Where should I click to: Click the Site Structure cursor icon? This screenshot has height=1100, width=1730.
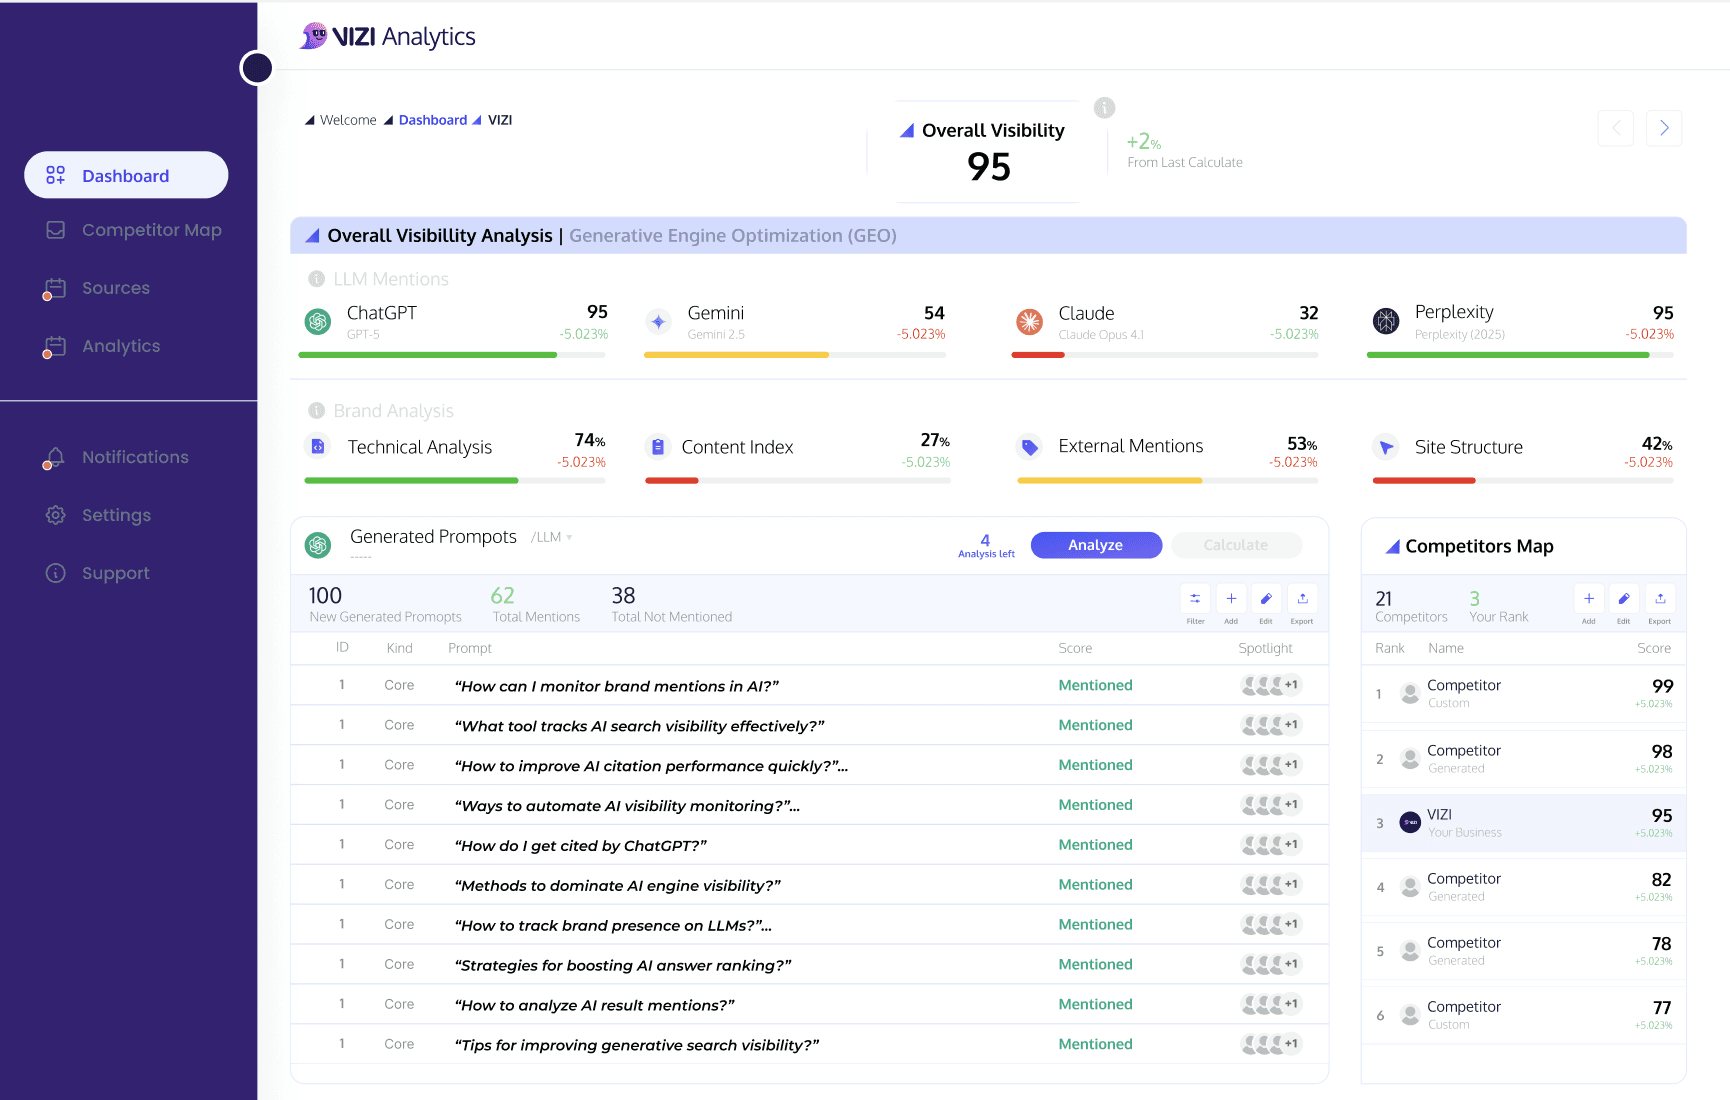(x=1386, y=447)
